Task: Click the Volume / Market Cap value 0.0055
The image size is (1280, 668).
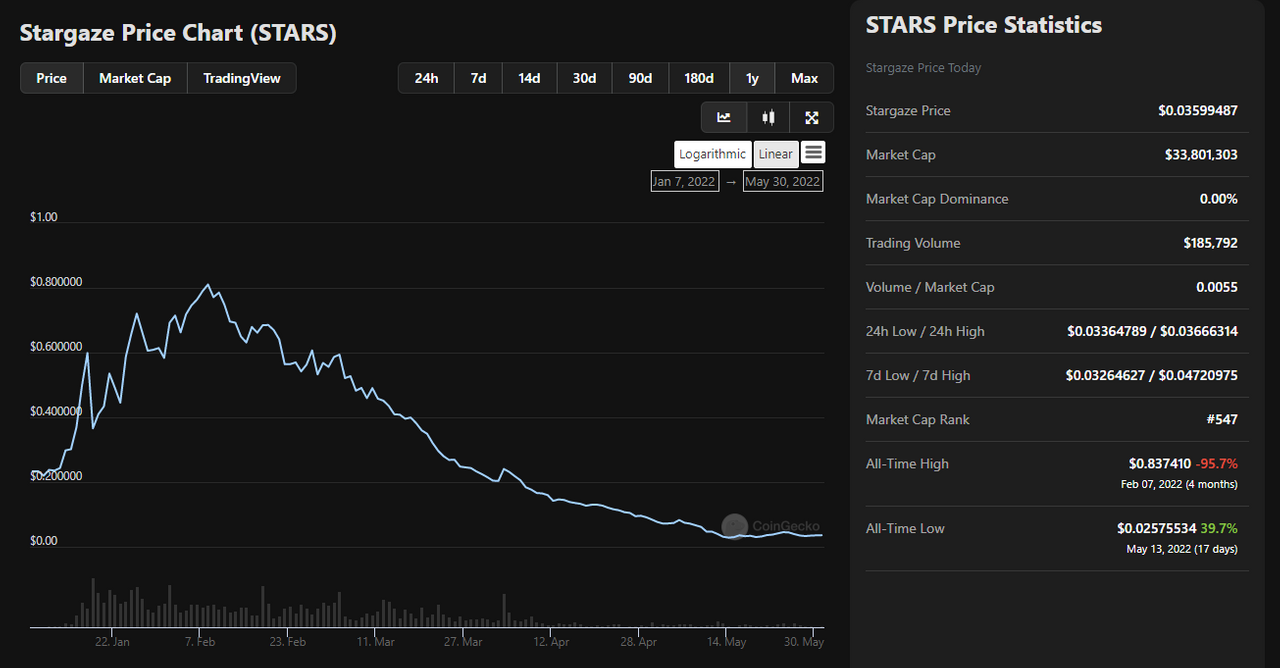Action: click(1217, 287)
